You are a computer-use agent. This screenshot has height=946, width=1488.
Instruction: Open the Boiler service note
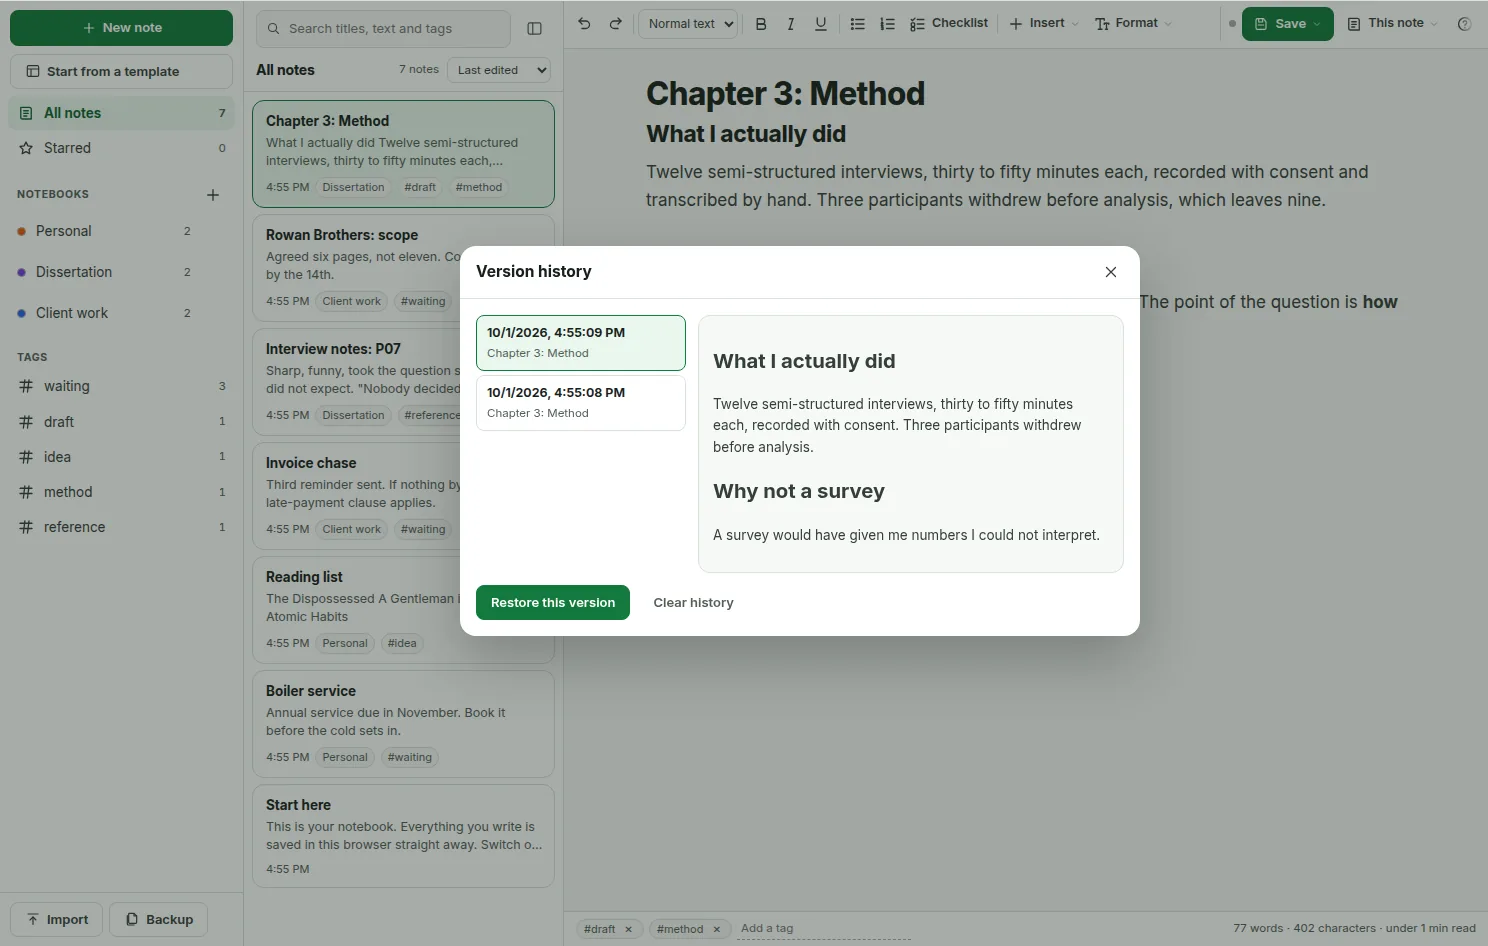click(x=403, y=724)
